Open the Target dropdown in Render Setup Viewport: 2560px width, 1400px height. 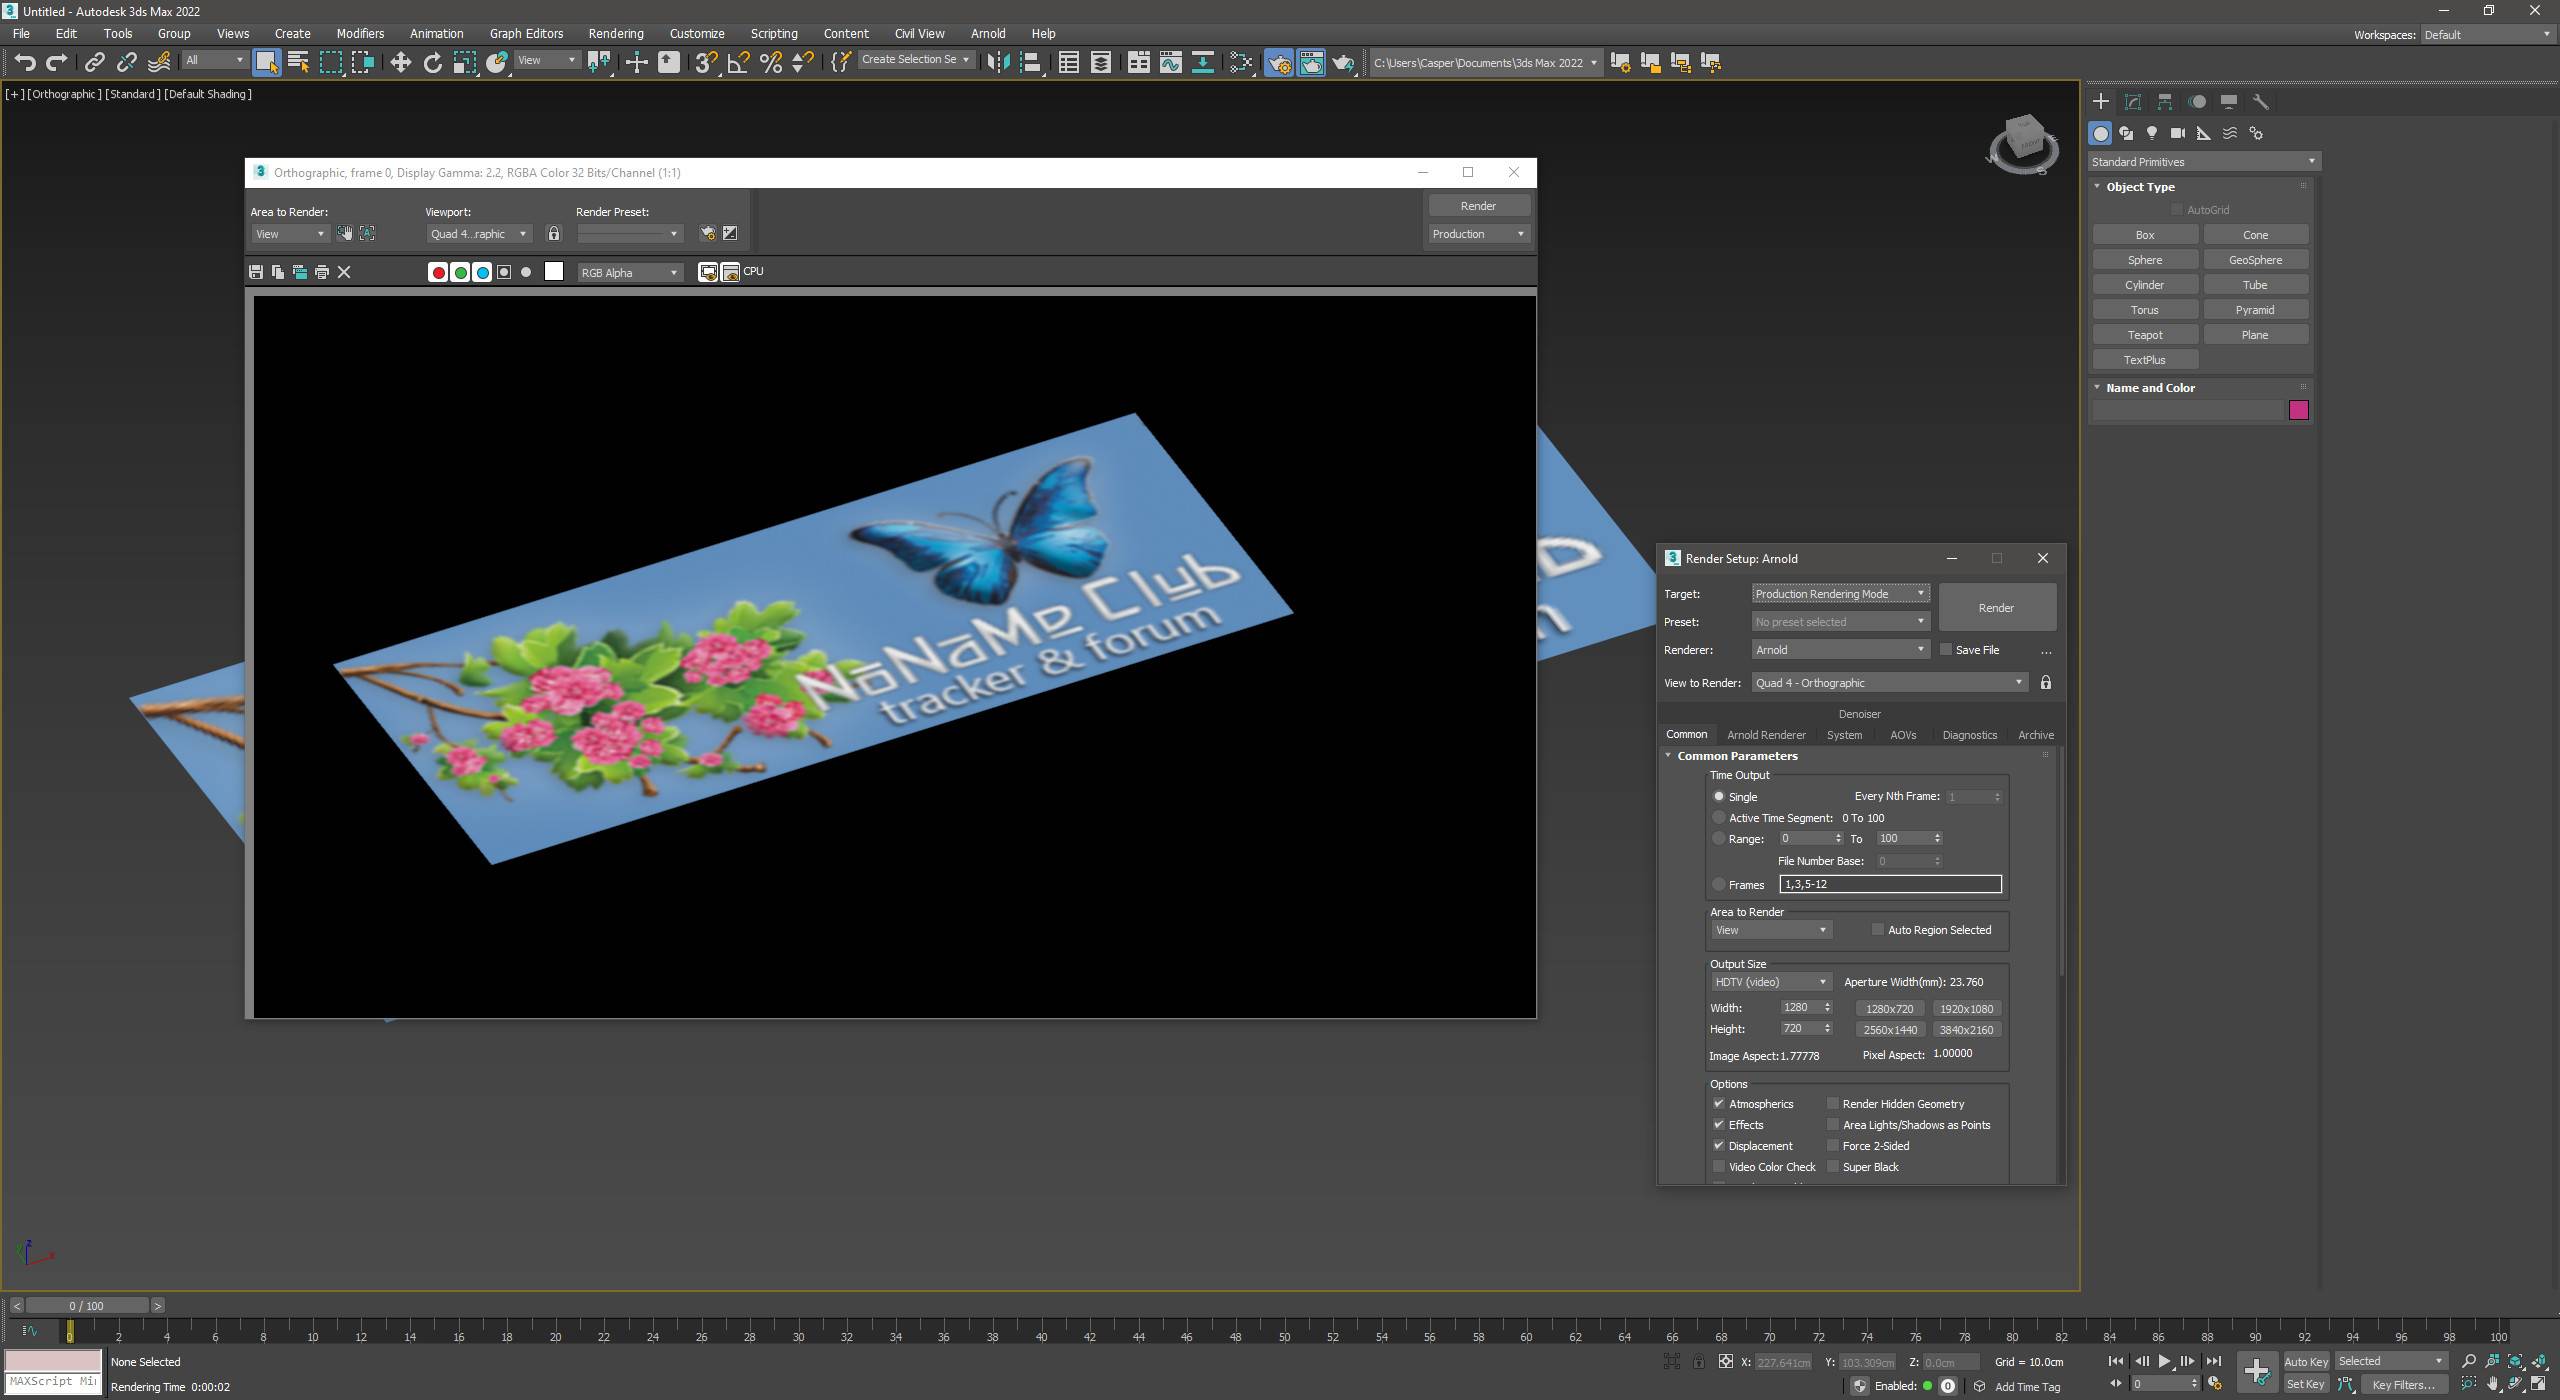pyautogui.click(x=1840, y=594)
